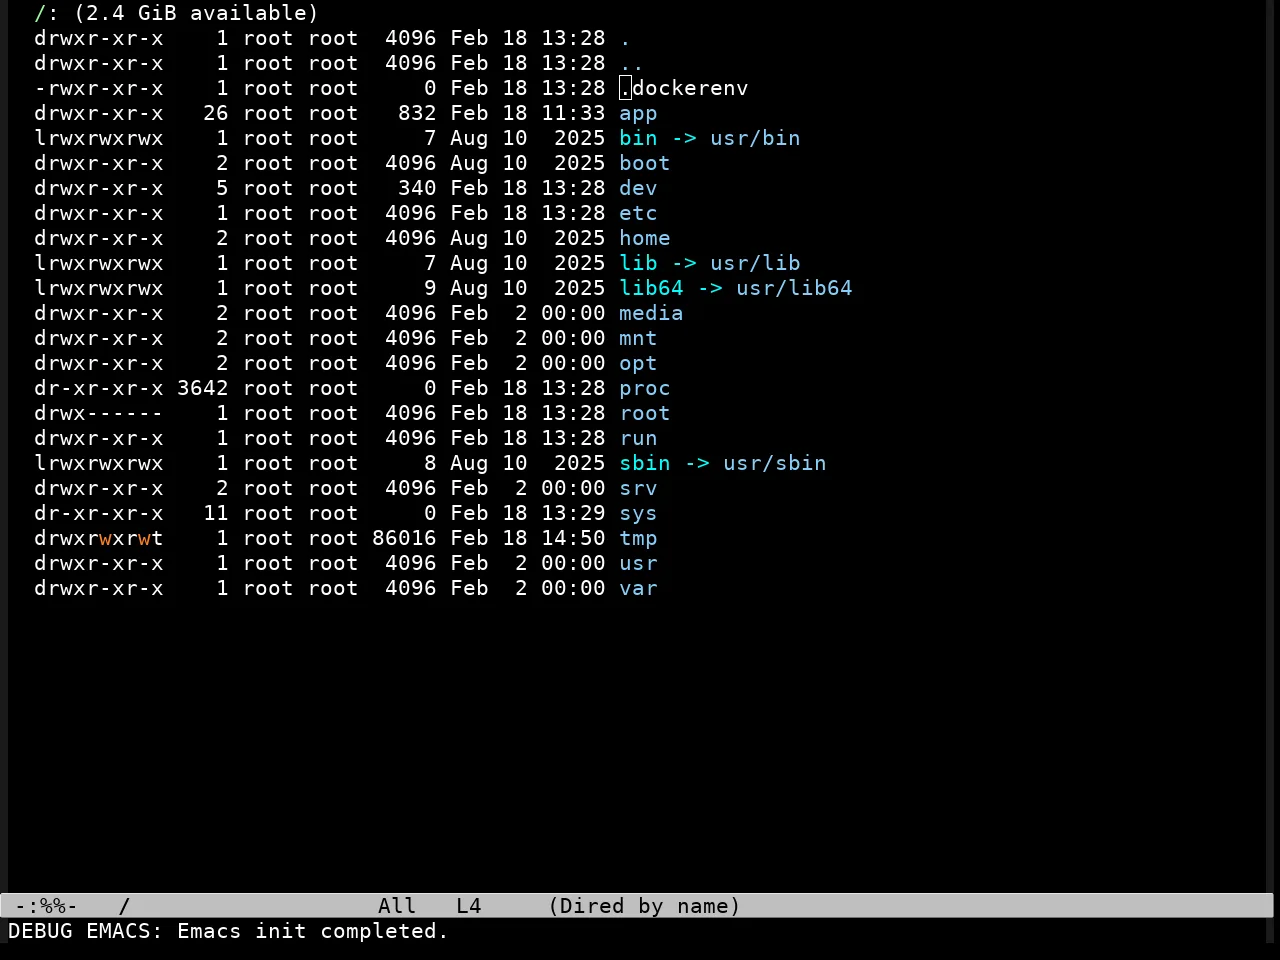Click the drwxrwxrwt permissions of tmp
The height and width of the screenshot is (960, 1280).
click(x=98, y=538)
